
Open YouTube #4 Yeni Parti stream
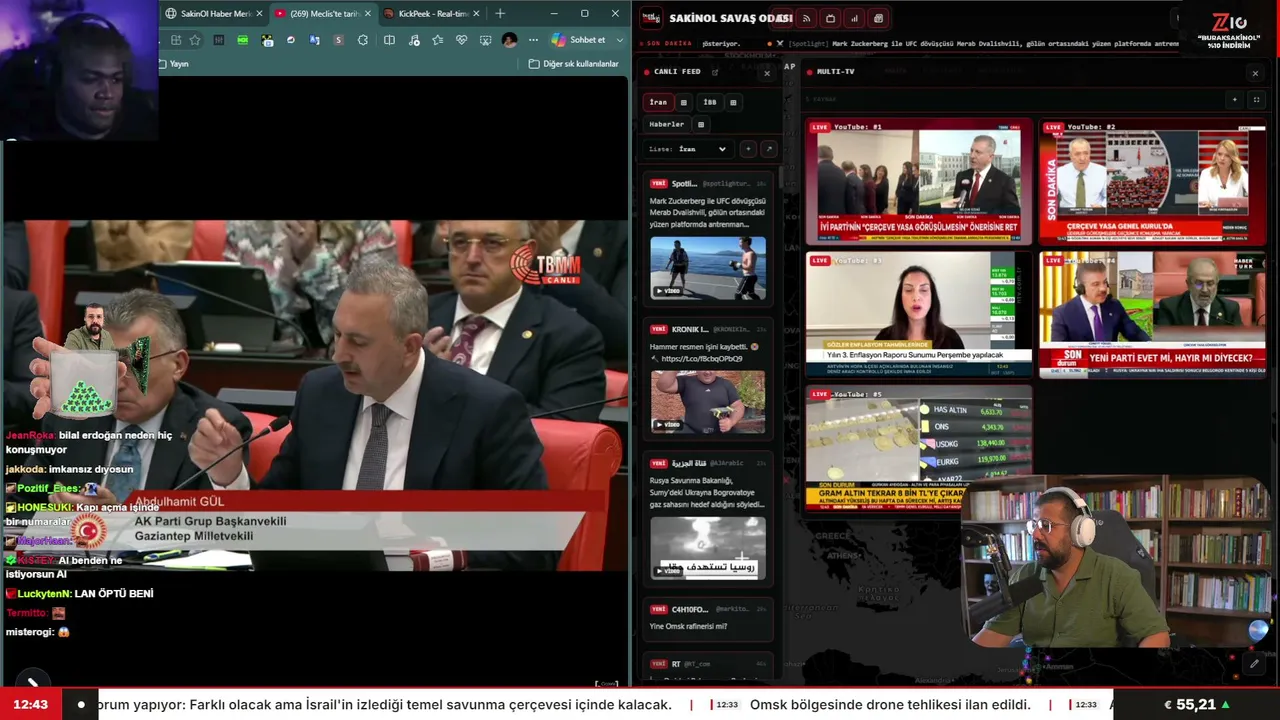click(x=1152, y=315)
